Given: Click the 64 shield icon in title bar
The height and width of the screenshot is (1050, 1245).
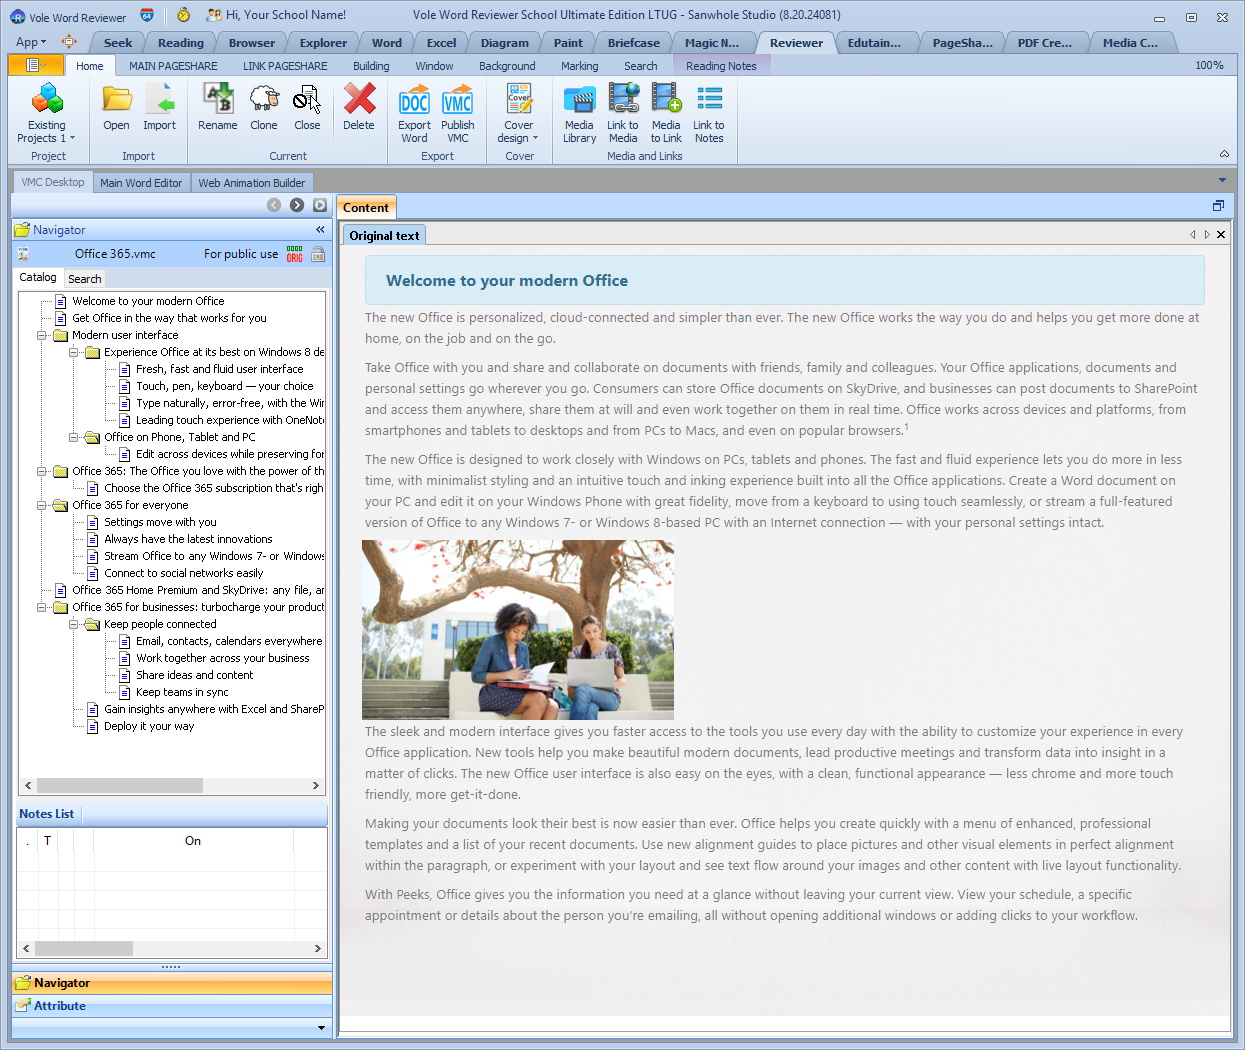Looking at the screenshot, I should 147,15.
